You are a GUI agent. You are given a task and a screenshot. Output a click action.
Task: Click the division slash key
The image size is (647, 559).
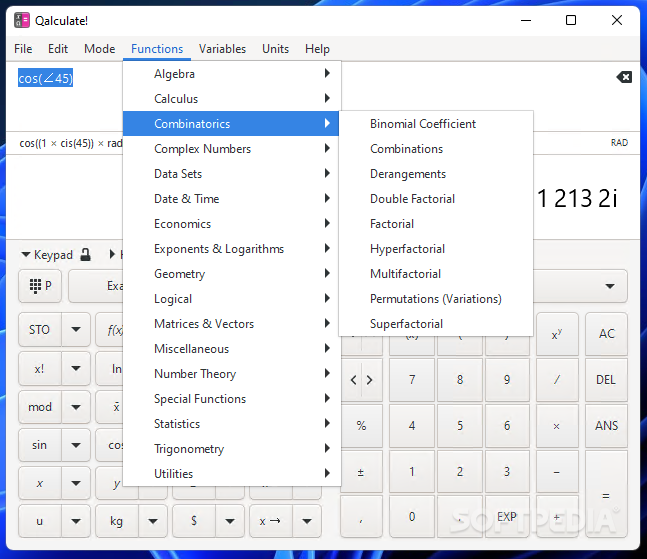pyautogui.click(x=557, y=380)
